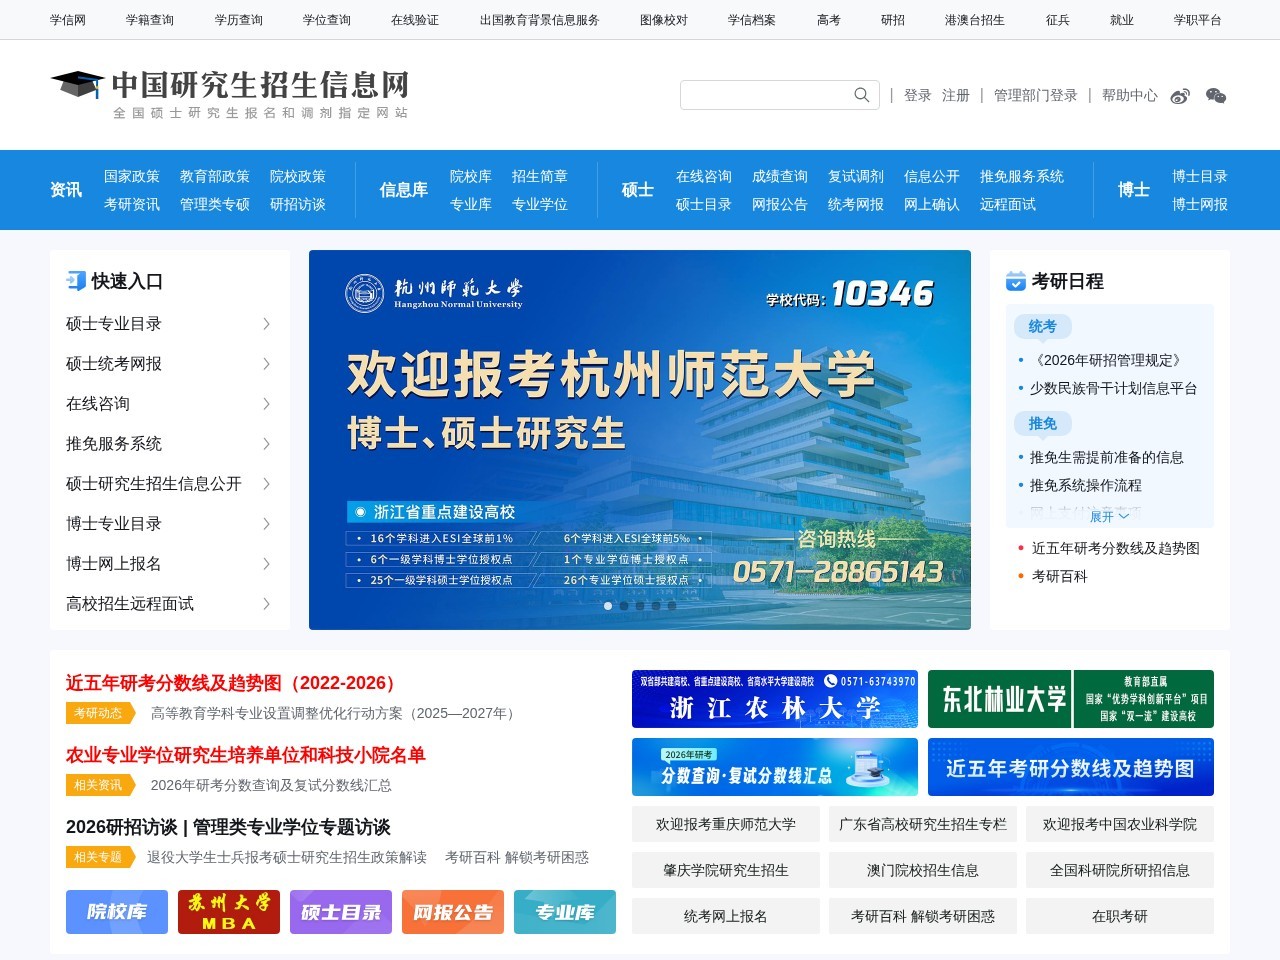Image resolution: width=1280 pixels, height=960 pixels.
Task: Open 推免系统操作流程 link
Action: pos(1086,485)
